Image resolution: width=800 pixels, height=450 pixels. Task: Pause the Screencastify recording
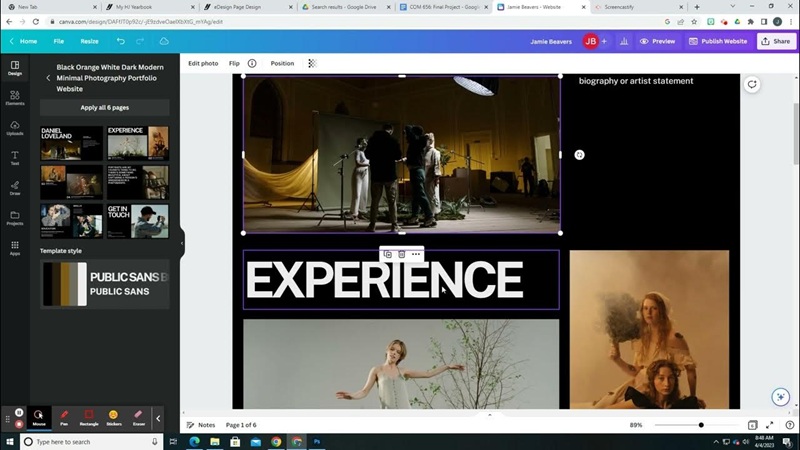pyautogui.click(x=19, y=412)
